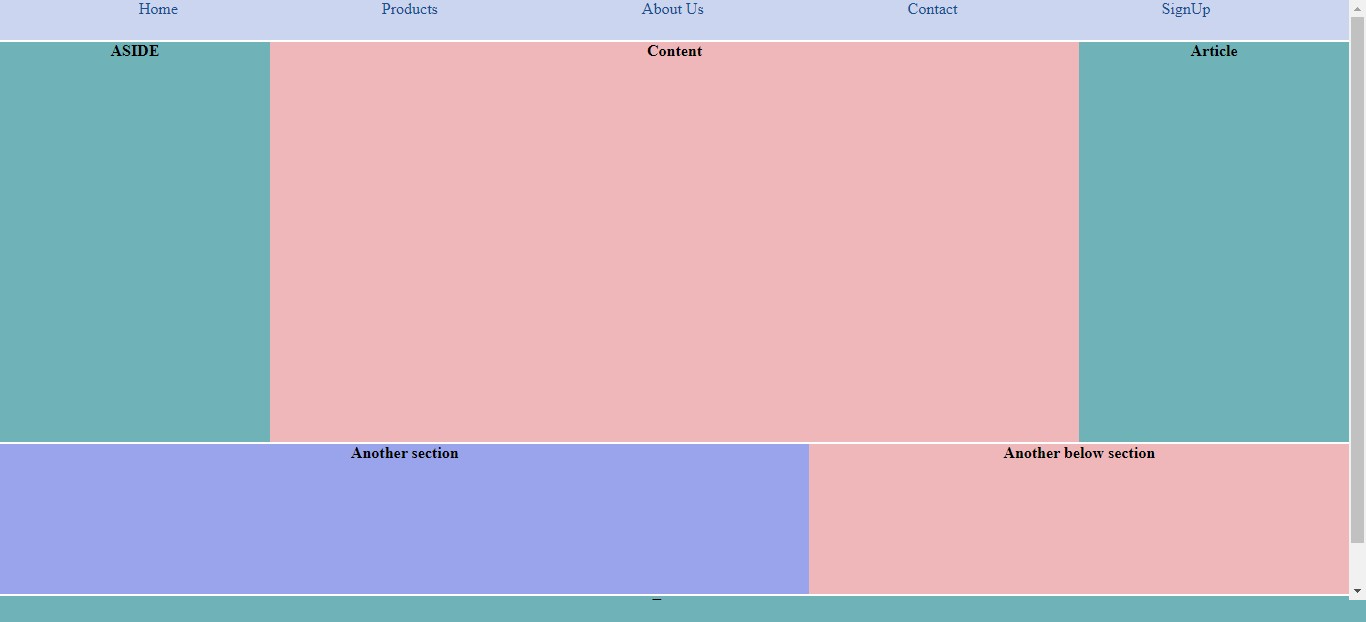Click the 'Another section' heading
This screenshot has width=1366, height=622.
pyautogui.click(x=405, y=453)
